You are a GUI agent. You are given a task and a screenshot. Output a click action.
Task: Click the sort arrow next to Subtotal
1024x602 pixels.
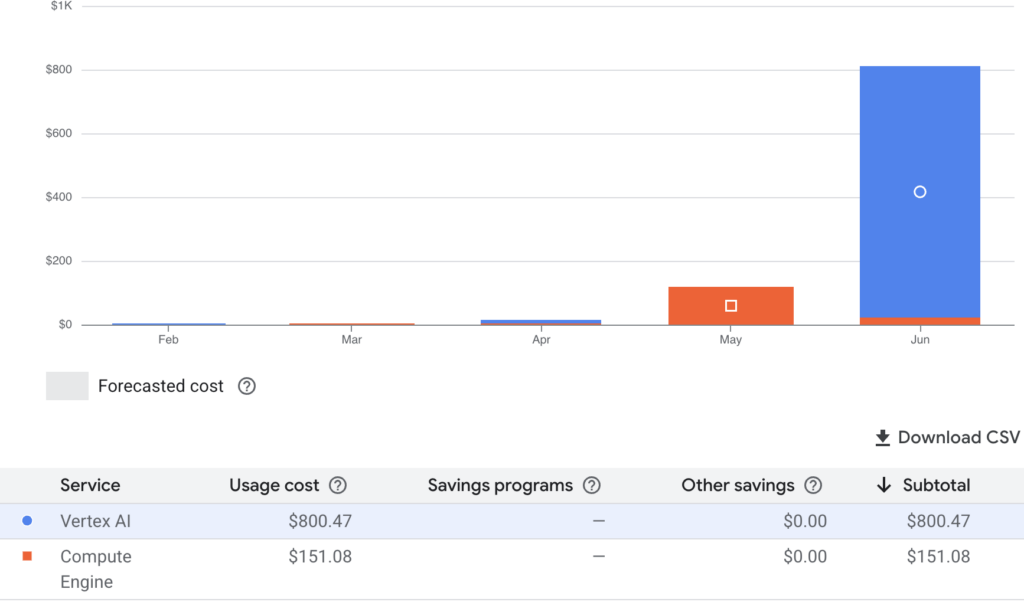pyautogui.click(x=883, y=485)
